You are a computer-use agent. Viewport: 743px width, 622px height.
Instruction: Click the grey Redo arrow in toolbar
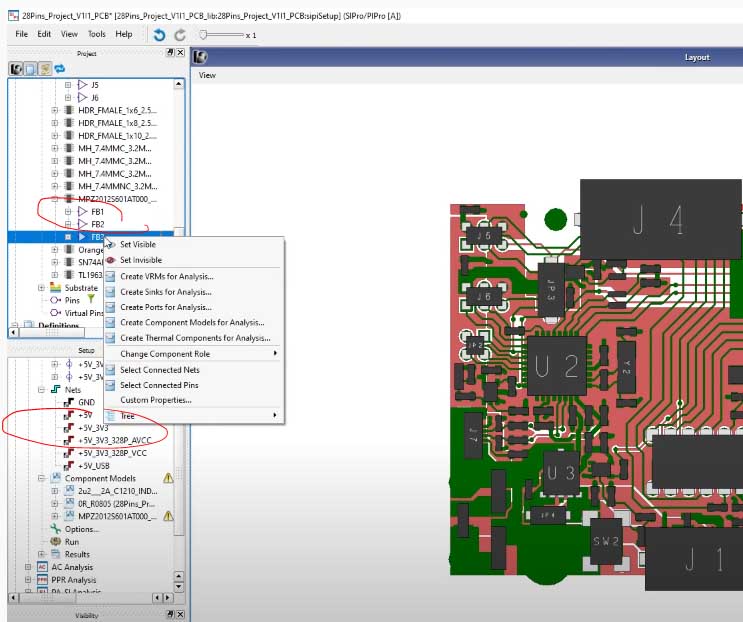(x=180, y=34)
